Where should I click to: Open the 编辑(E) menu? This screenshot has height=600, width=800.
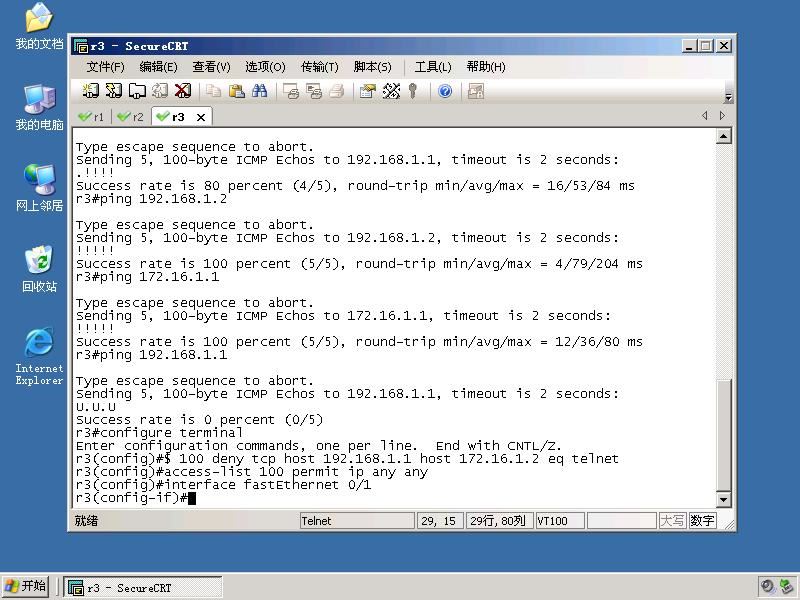(x=158, y=67)
